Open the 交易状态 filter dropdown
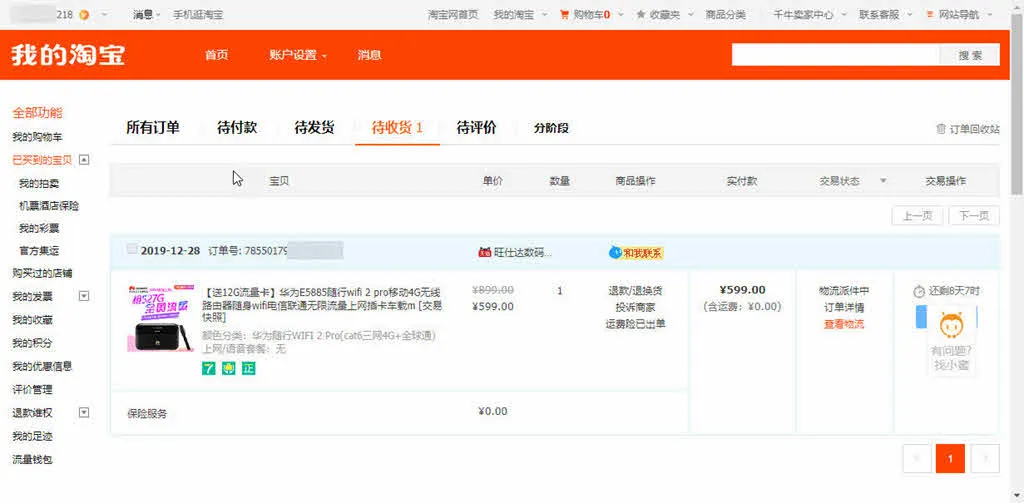Screen dimensions: 1024x503 pos(883,181)
